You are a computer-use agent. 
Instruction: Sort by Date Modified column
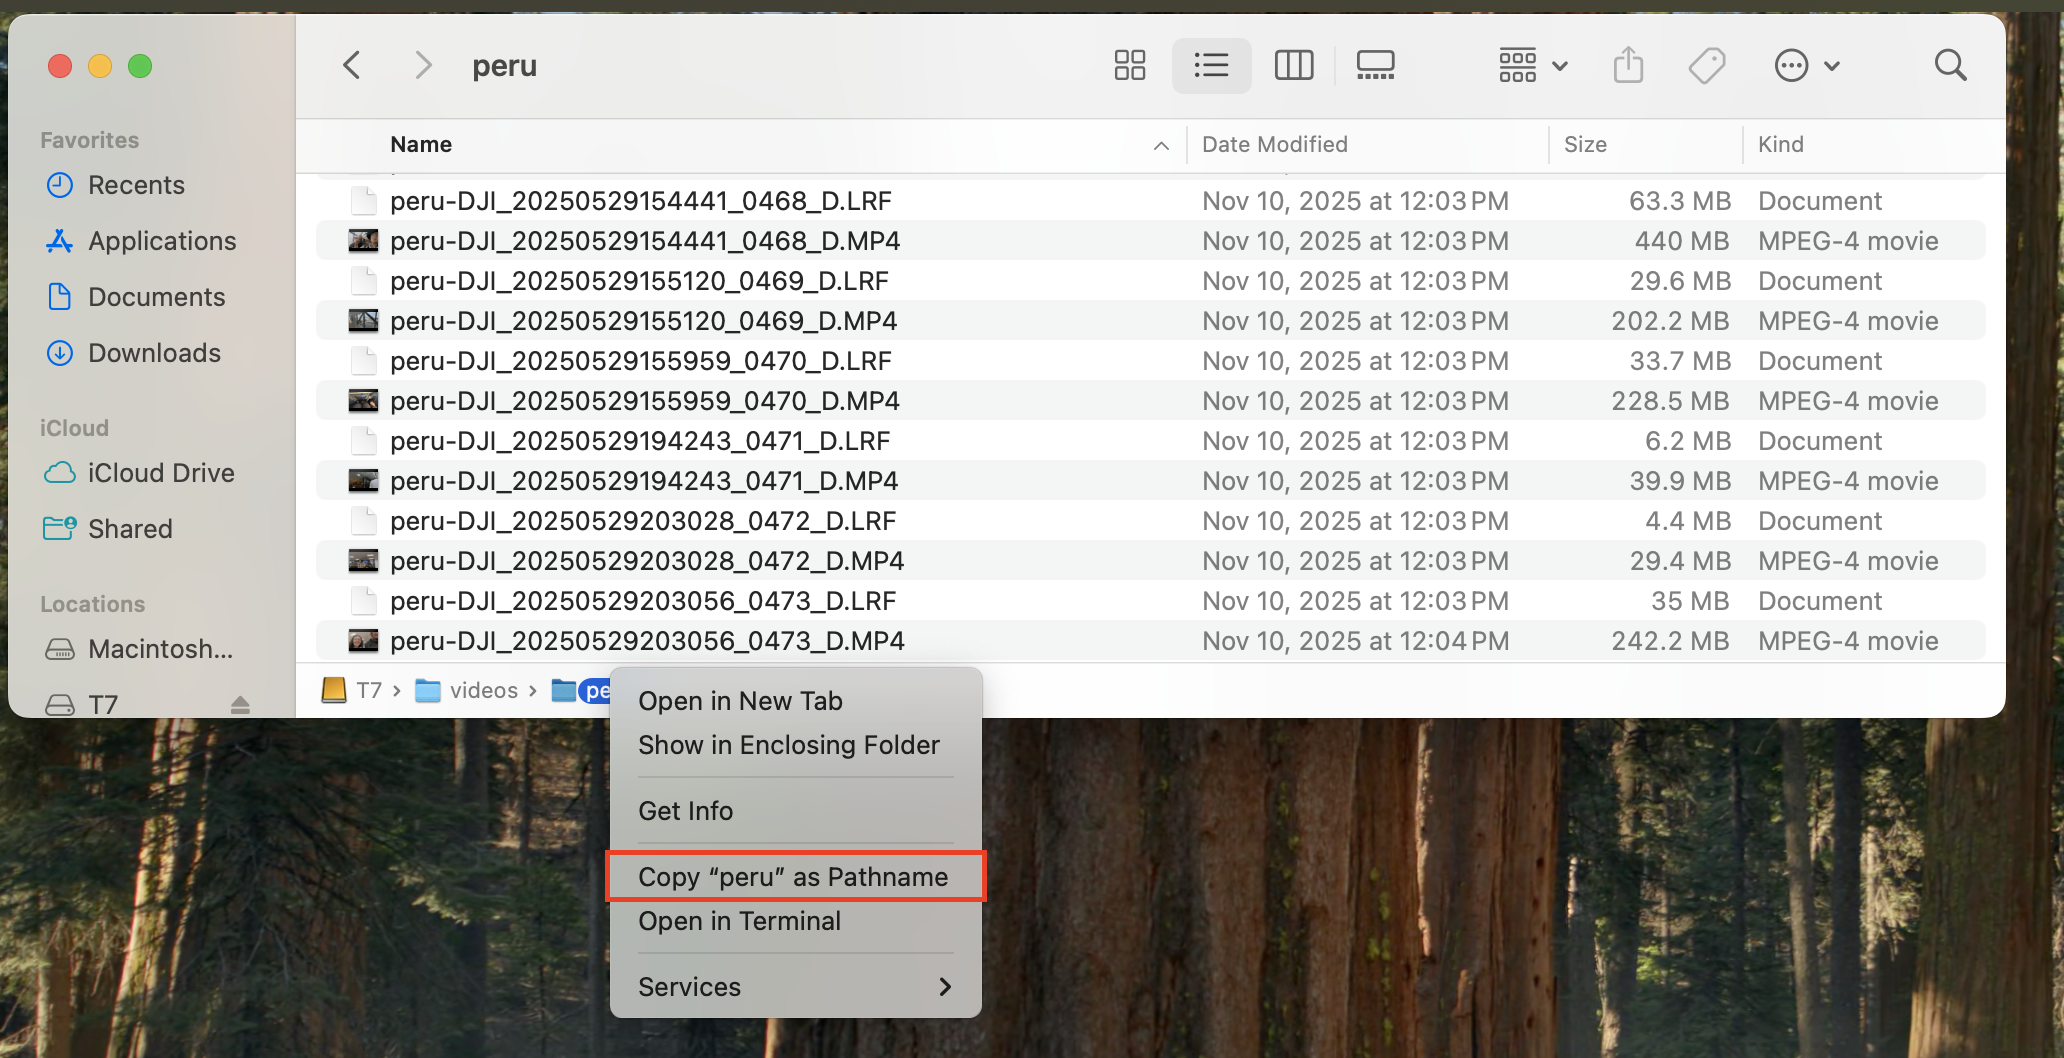pos(1274,144)
